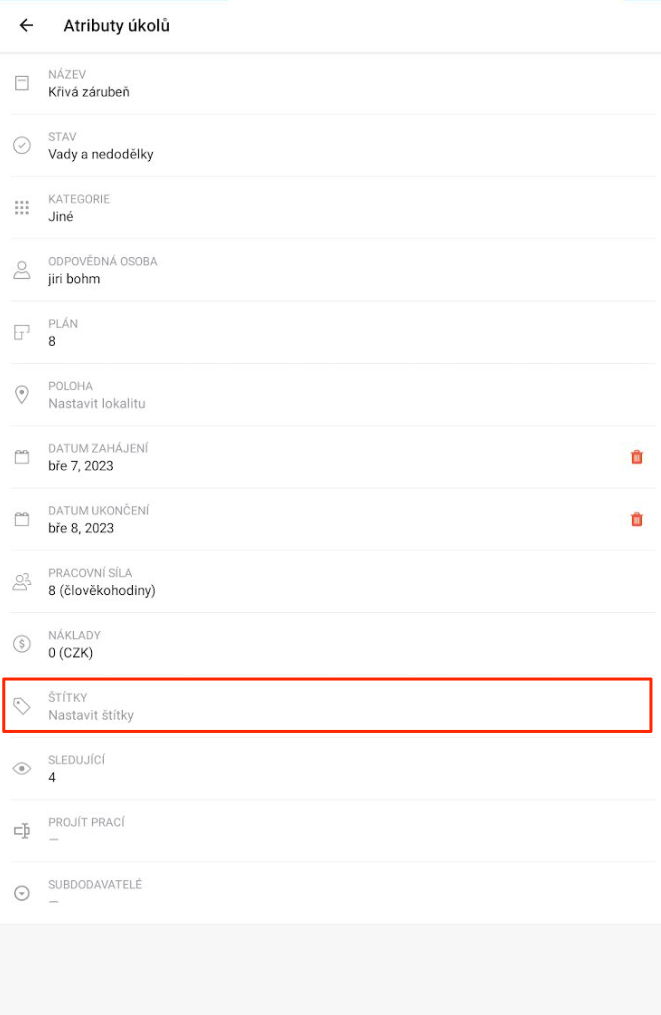The image size is (661, 1015).
Task: Go back using the arrow icon
Action: [x=26, y=25]
